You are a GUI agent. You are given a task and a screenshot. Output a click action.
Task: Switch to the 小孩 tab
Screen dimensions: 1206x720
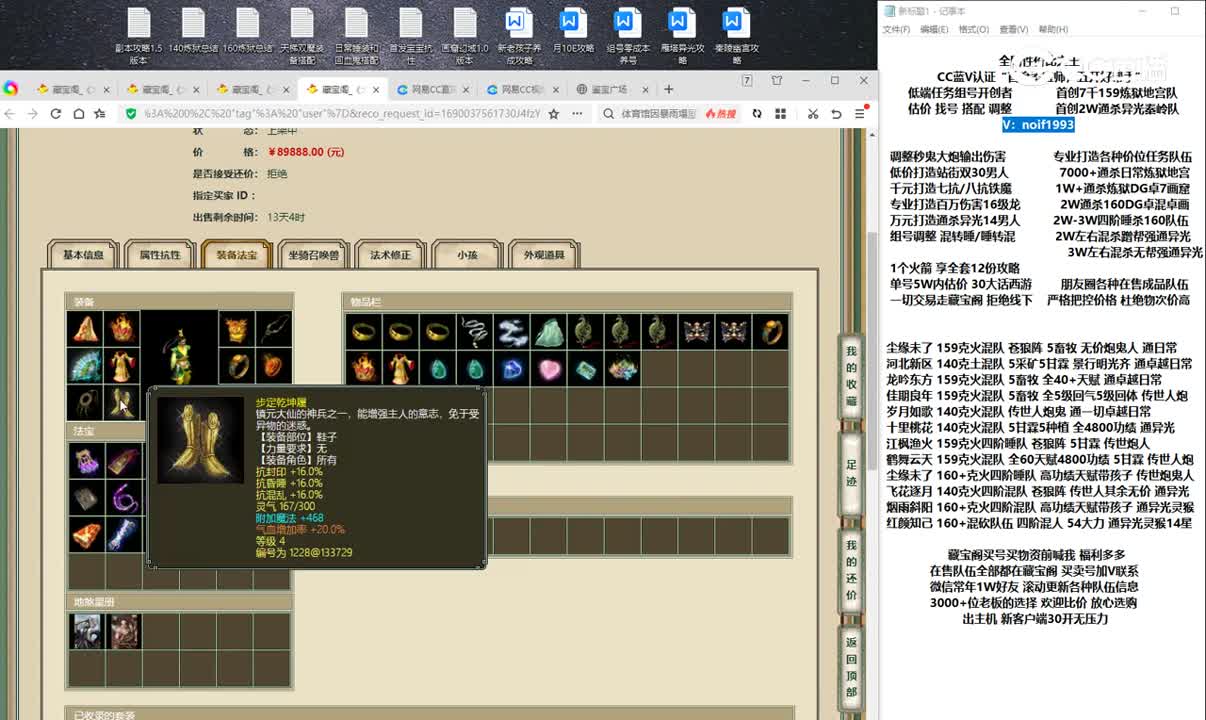[467, 255]
